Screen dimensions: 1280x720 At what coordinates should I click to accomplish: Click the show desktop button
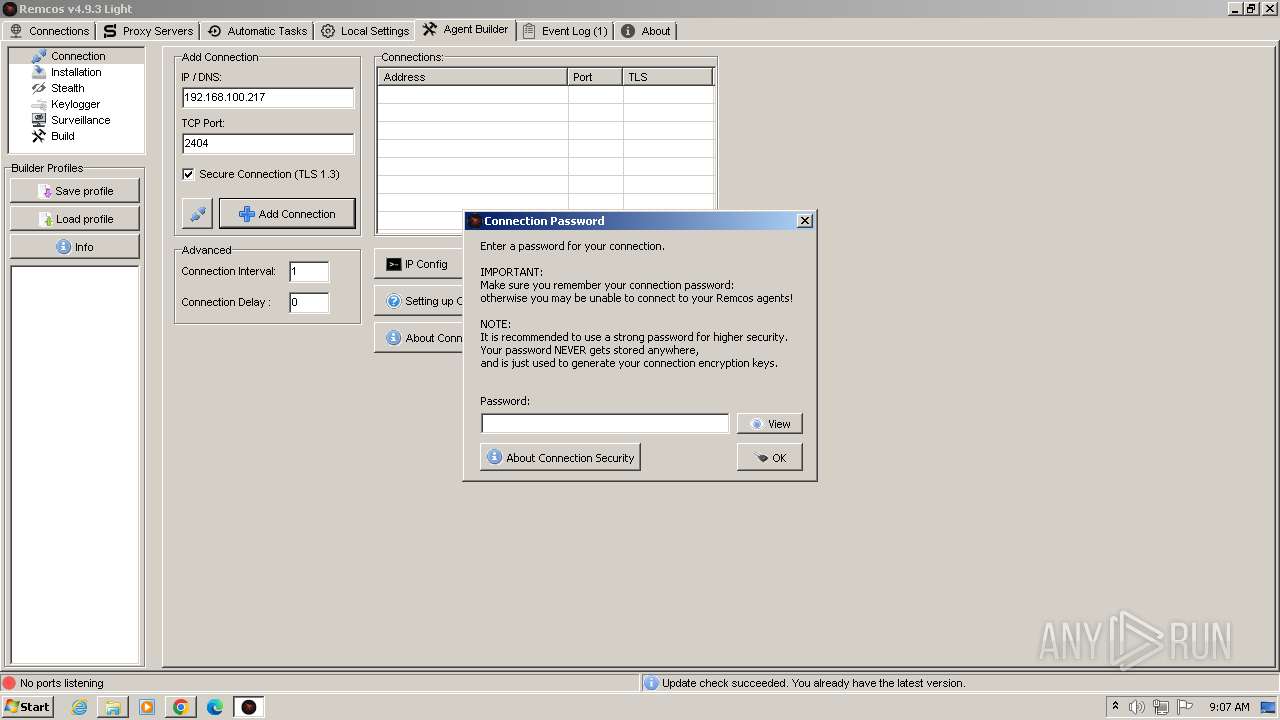pos(1270,707)
